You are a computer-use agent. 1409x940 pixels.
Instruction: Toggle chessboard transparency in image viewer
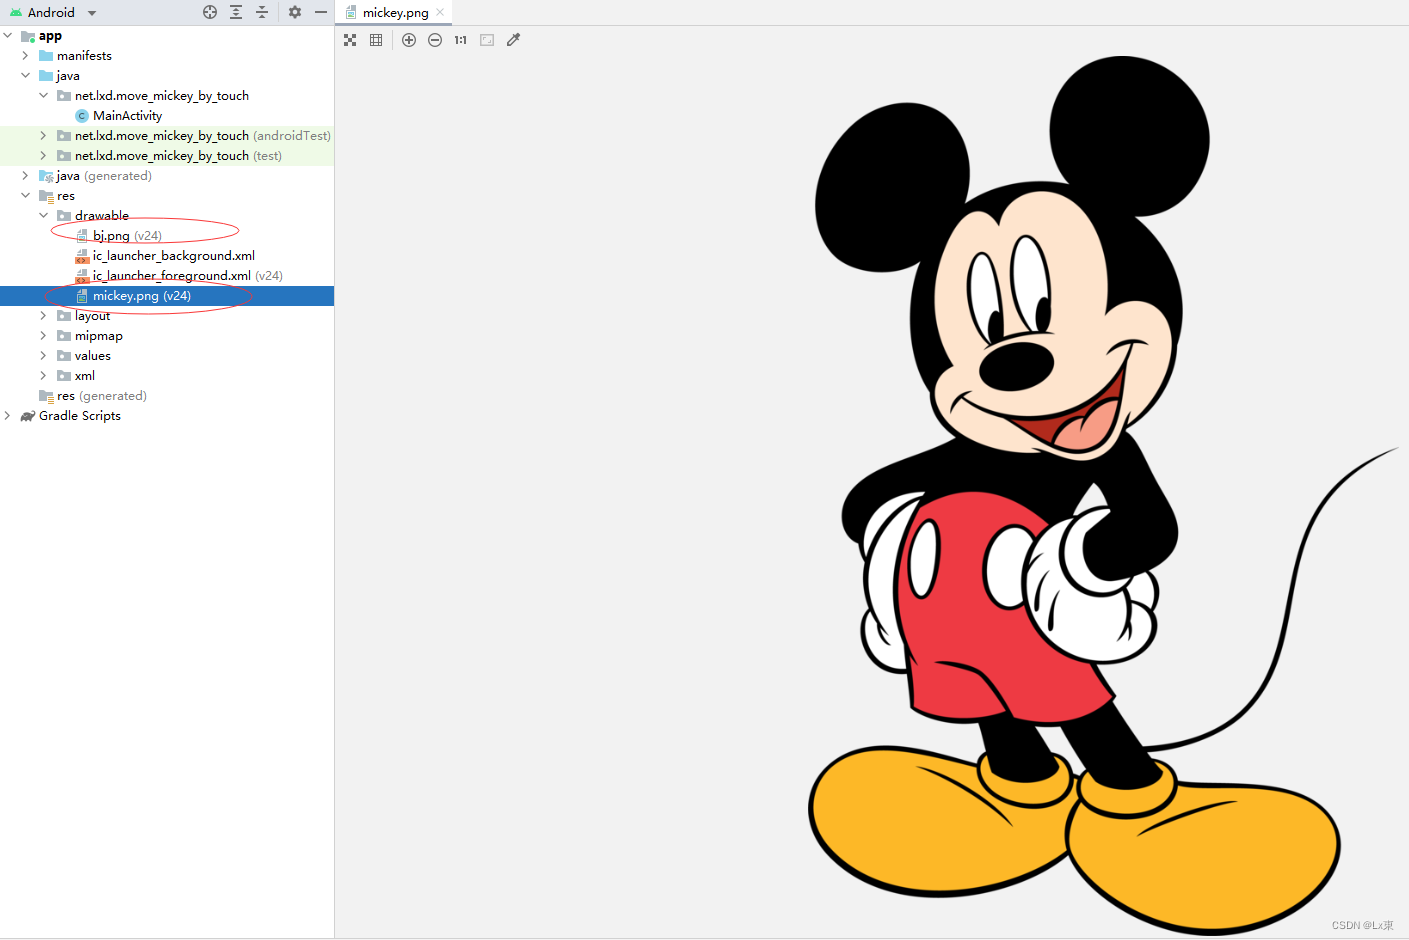[350, 40]
